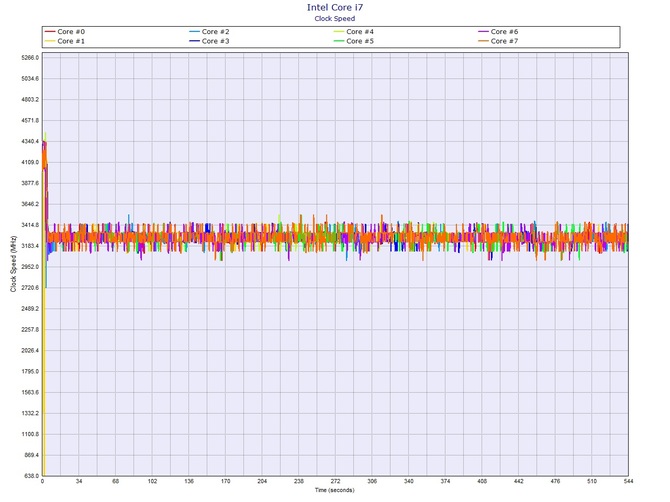Screen dimensions: 670x502
Task: Click the 1795.0 y-axis value
Action: [x=30, y=372]
